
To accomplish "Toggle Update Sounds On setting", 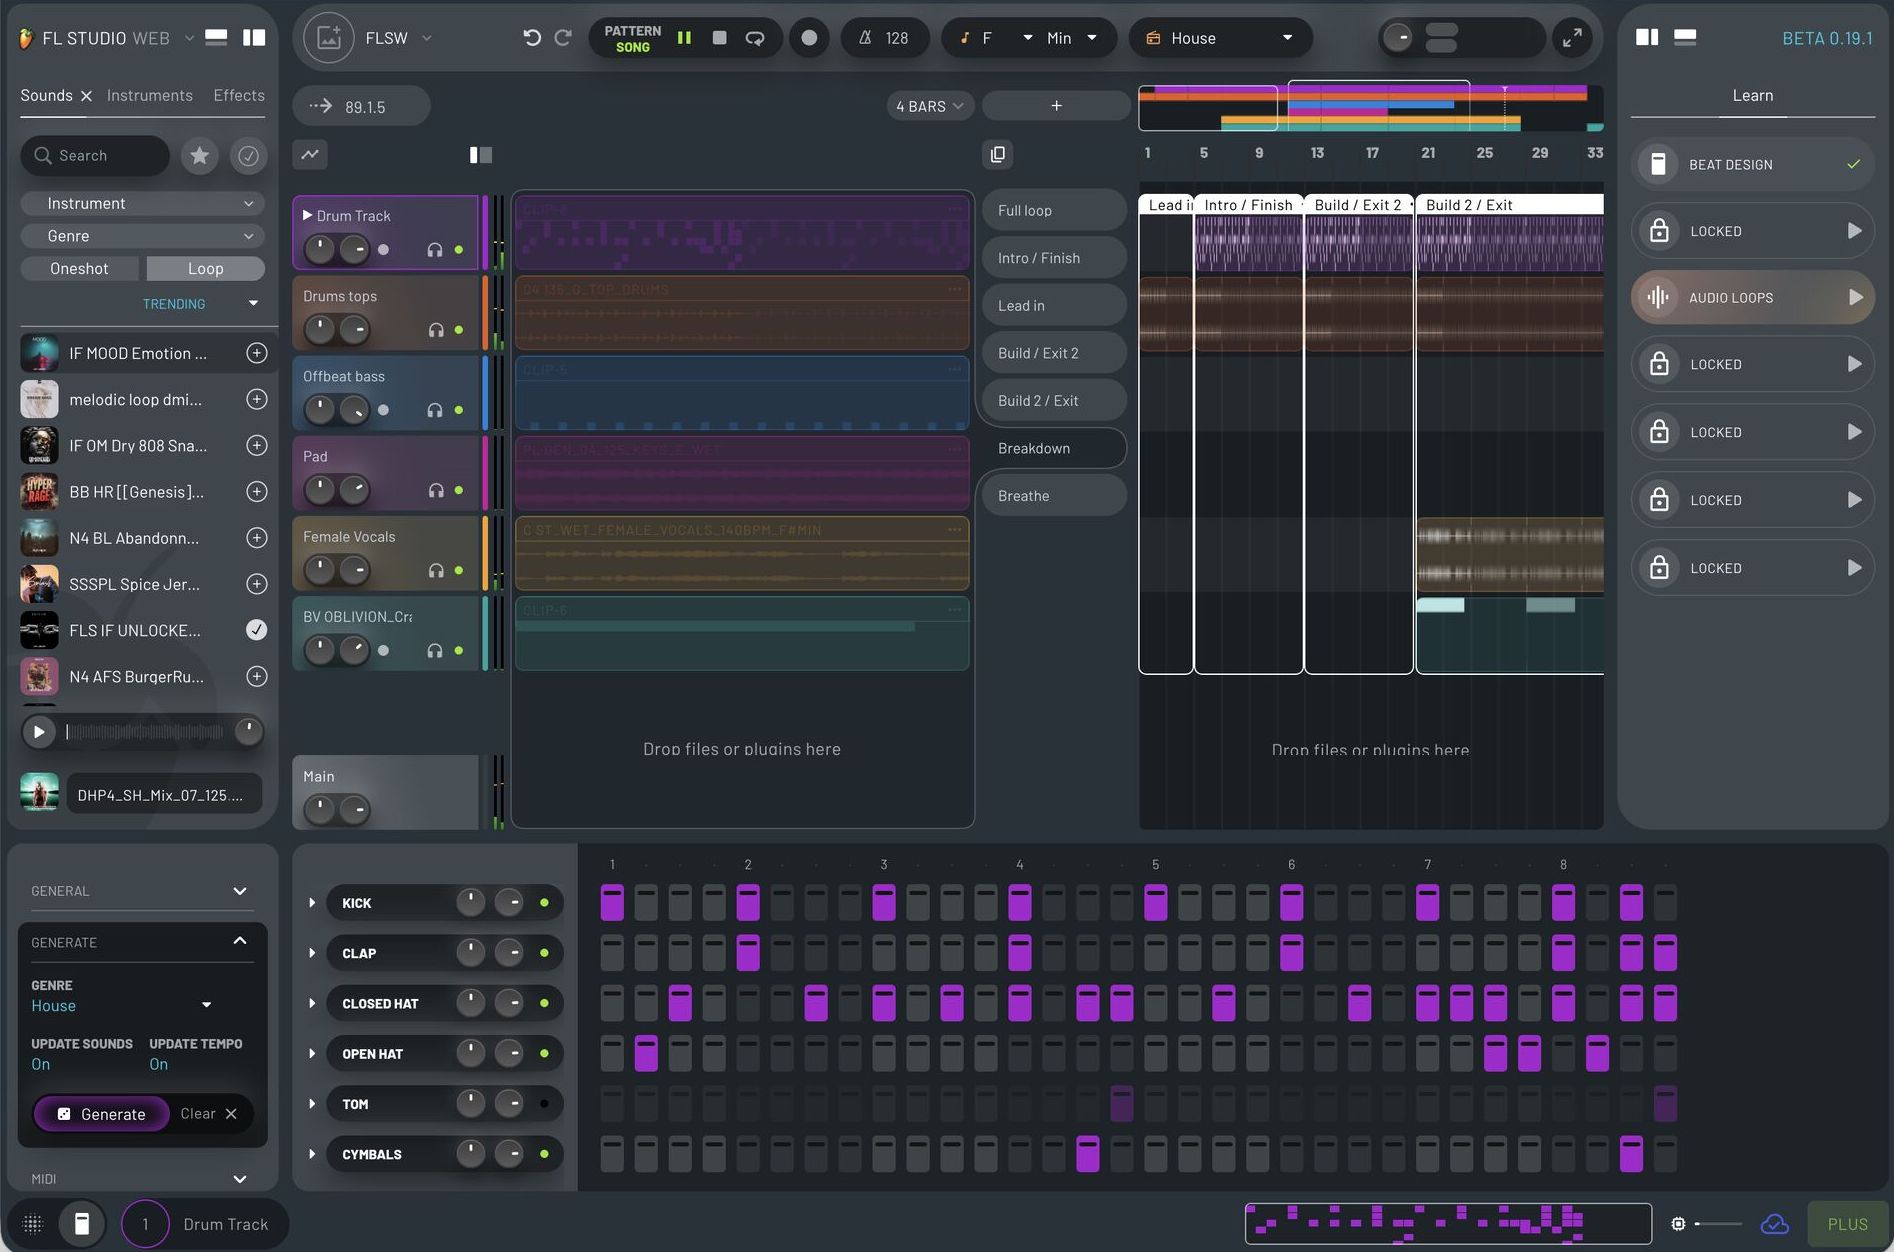I will pyautogui.click(x=41, y=1064).
